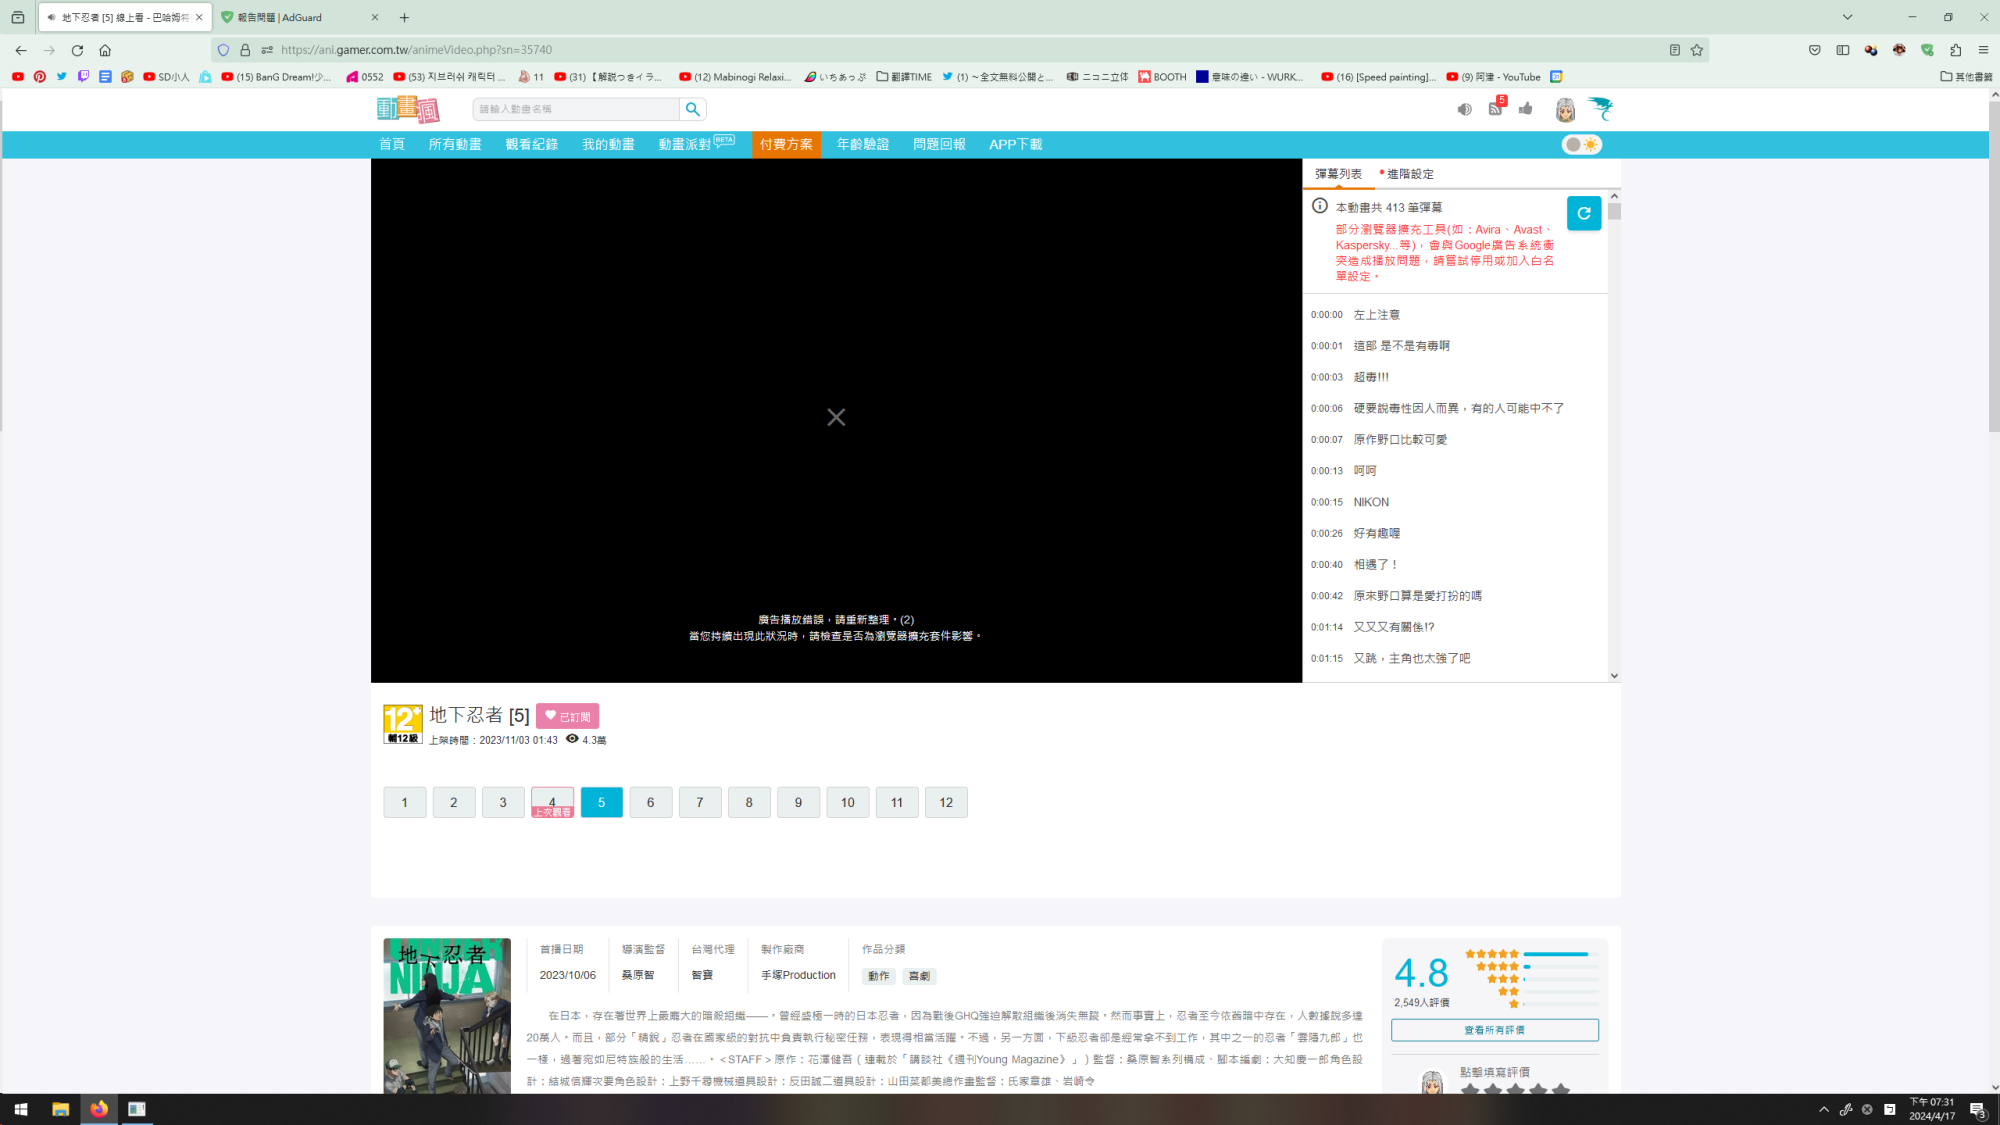This screenshot has height=1125, width=2000.
Task: Select episode 12
Action: (946, 802)
